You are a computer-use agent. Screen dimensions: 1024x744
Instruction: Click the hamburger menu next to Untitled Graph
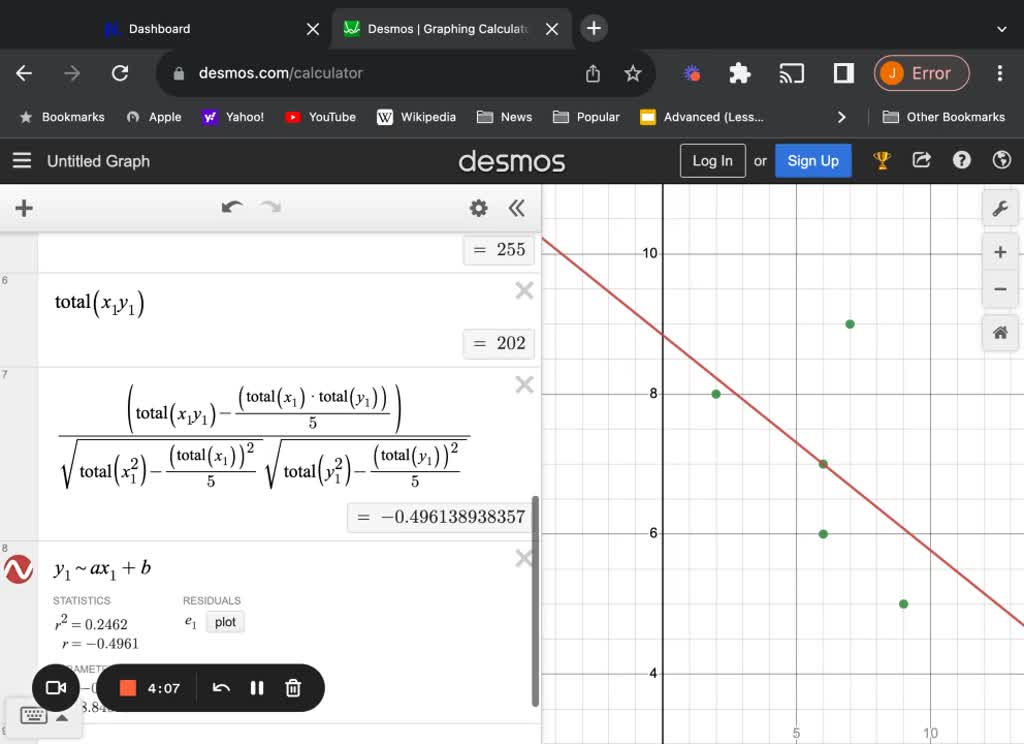tap(21, 160)
